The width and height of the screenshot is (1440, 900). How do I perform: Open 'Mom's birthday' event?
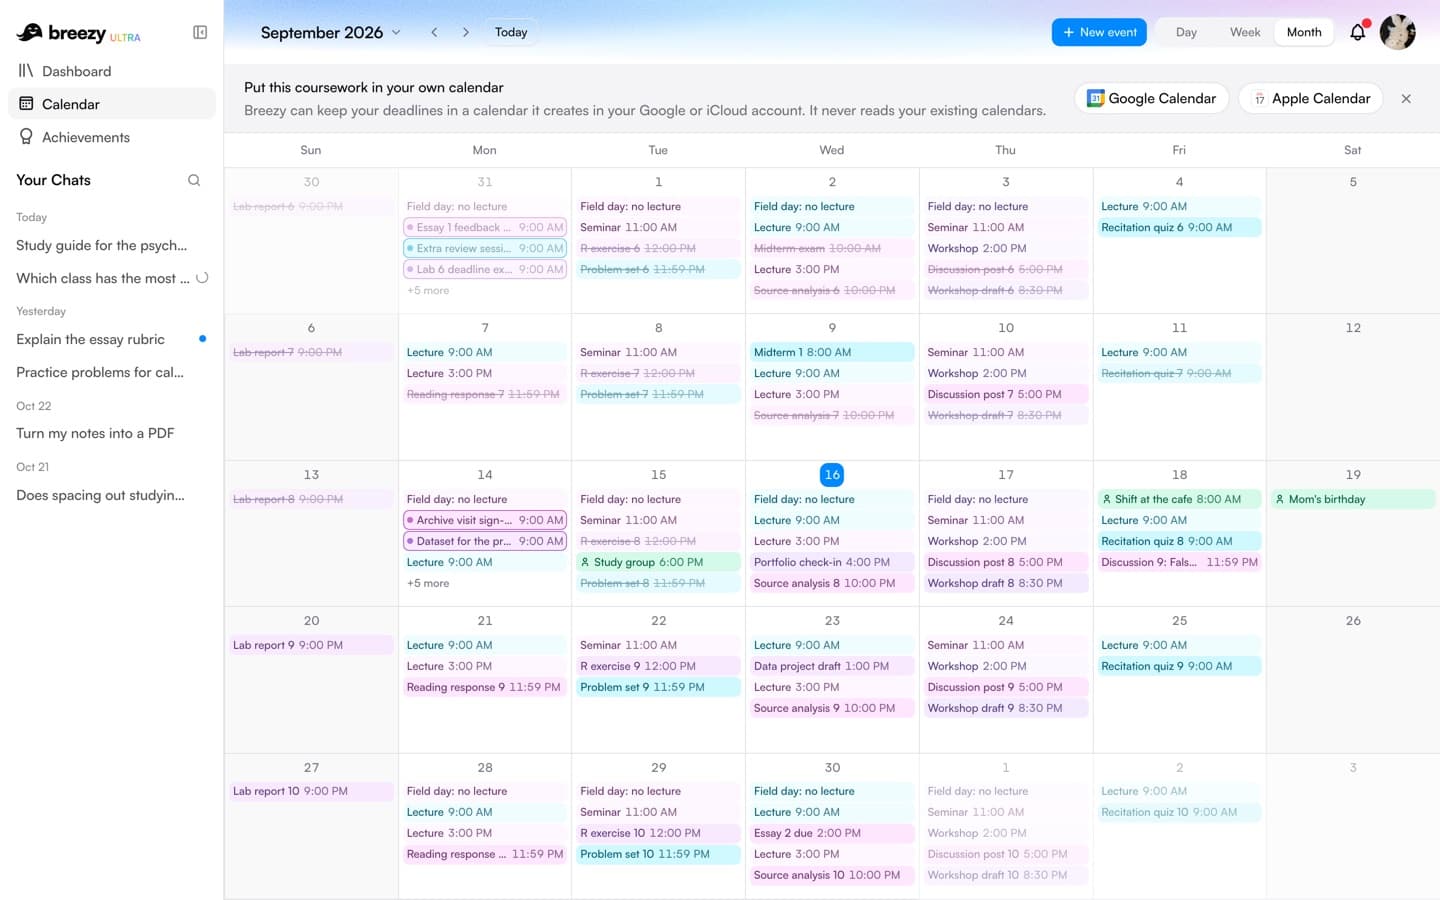coord(1353,499)
